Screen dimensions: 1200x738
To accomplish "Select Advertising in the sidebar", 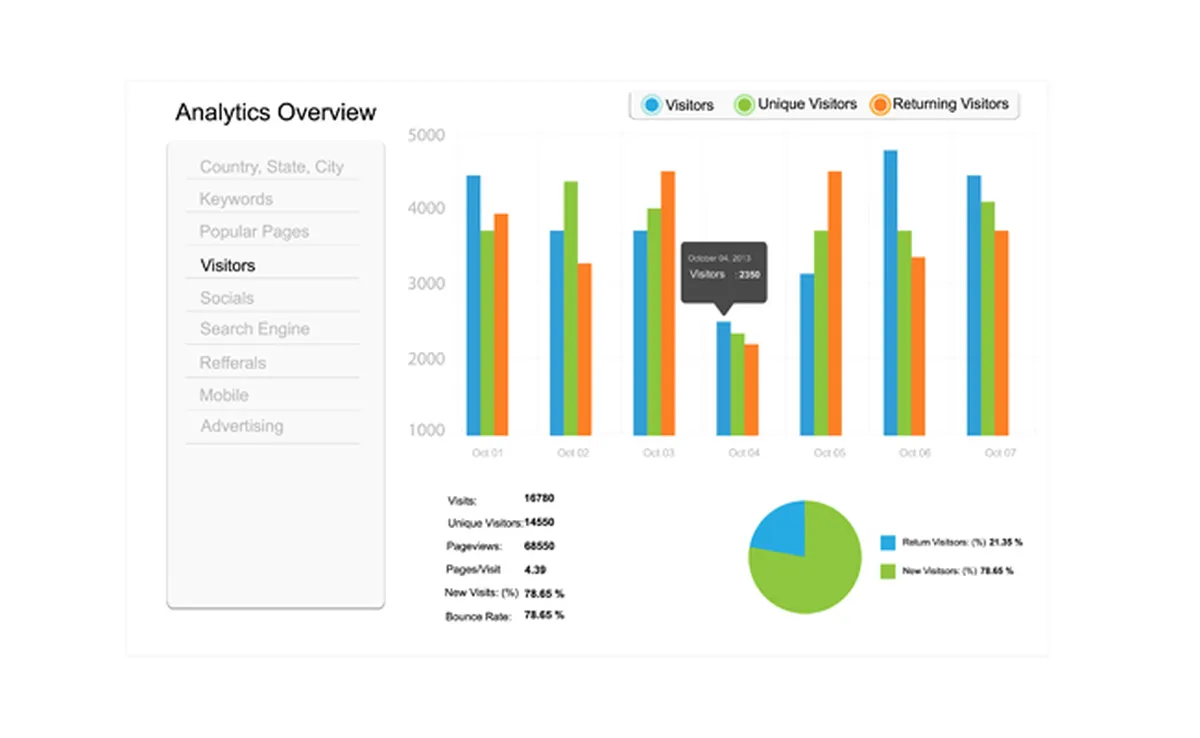I will (x=242, y=426).
